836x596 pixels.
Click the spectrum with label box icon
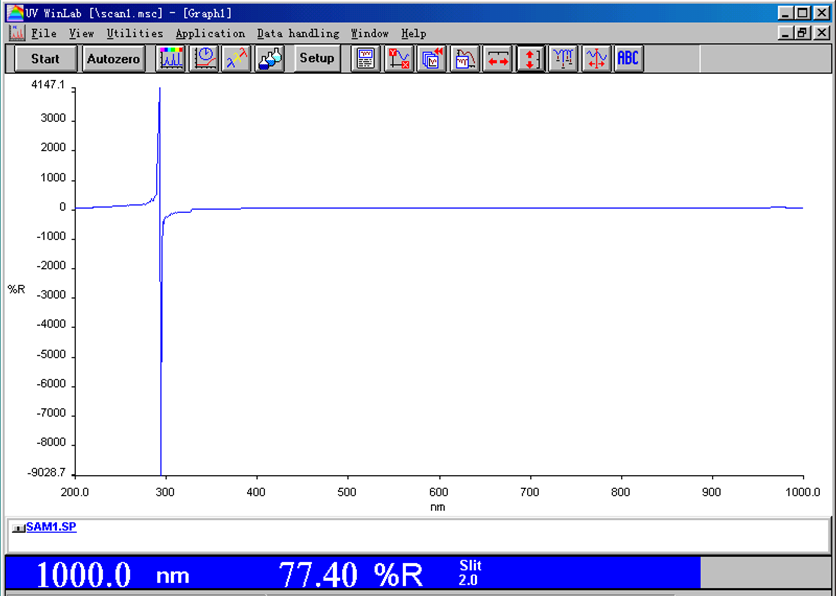pyautogui.click(x=465, y=59)
